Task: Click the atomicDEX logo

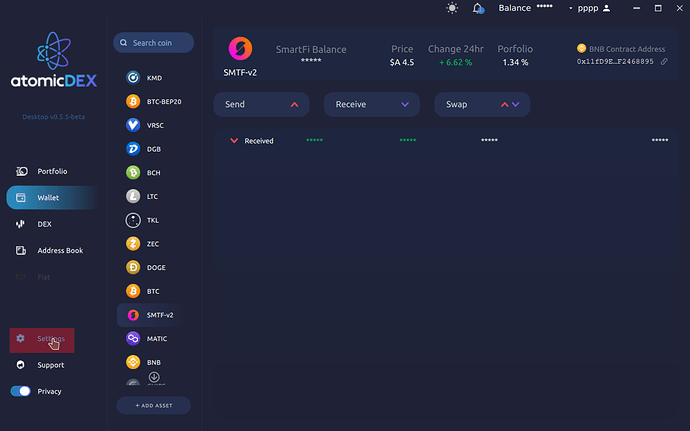Action: point(54,60)
